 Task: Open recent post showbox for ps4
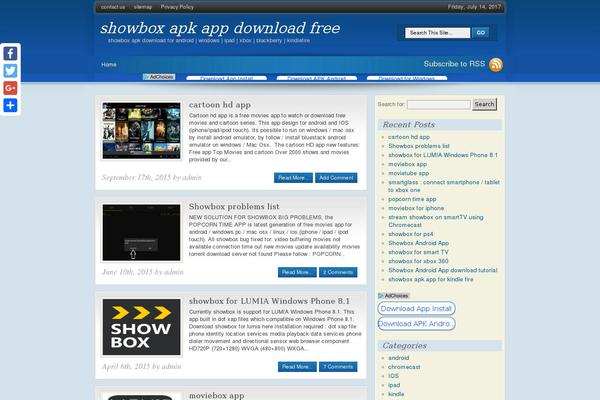(411, 234)
